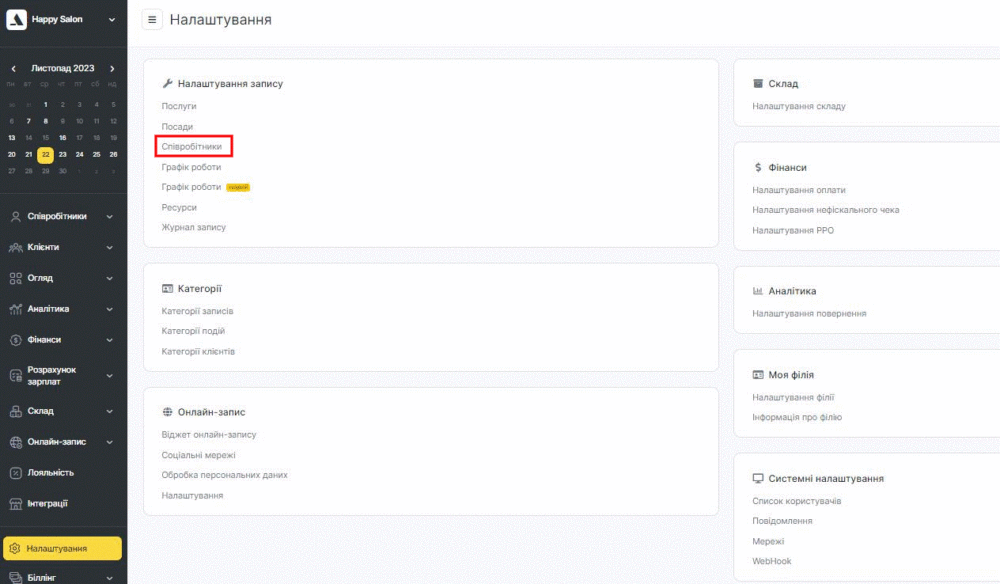Open Повідомлення system settings link
Screen dimensions: 1000x584
pyautogui.click(x=782, y=521)
